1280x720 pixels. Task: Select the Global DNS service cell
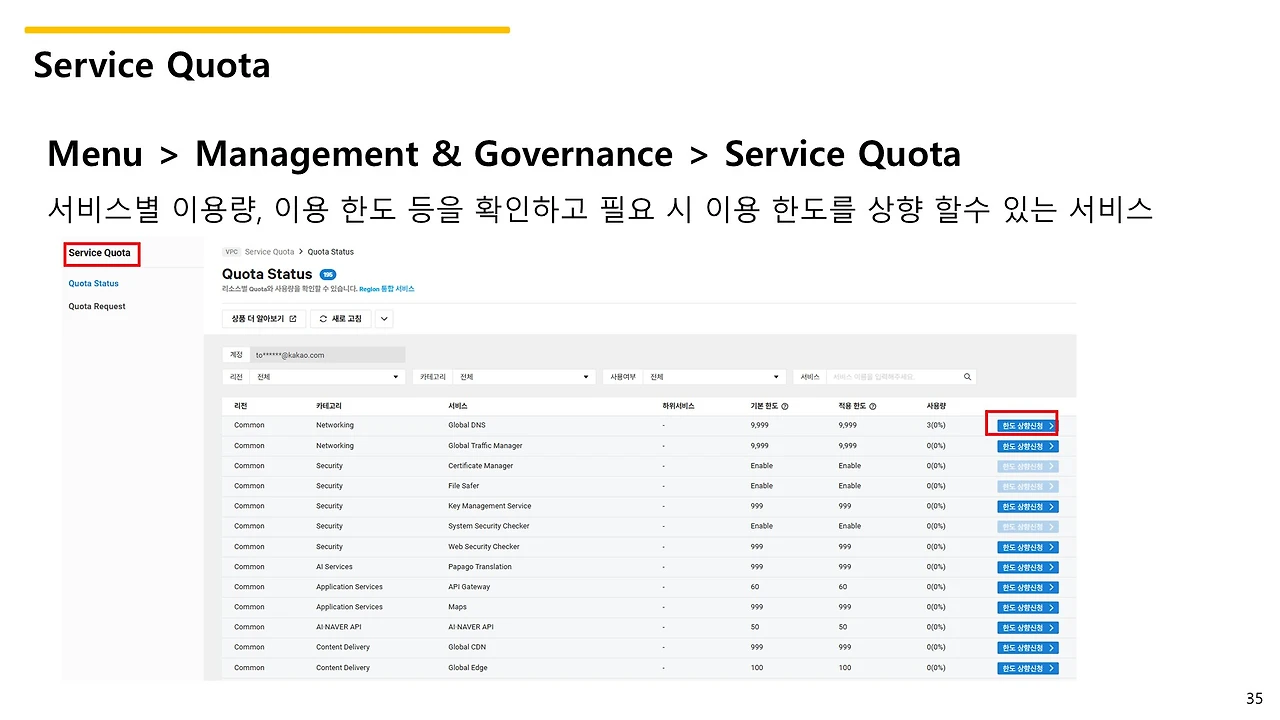pyautogui.click(x=467, y=426)
